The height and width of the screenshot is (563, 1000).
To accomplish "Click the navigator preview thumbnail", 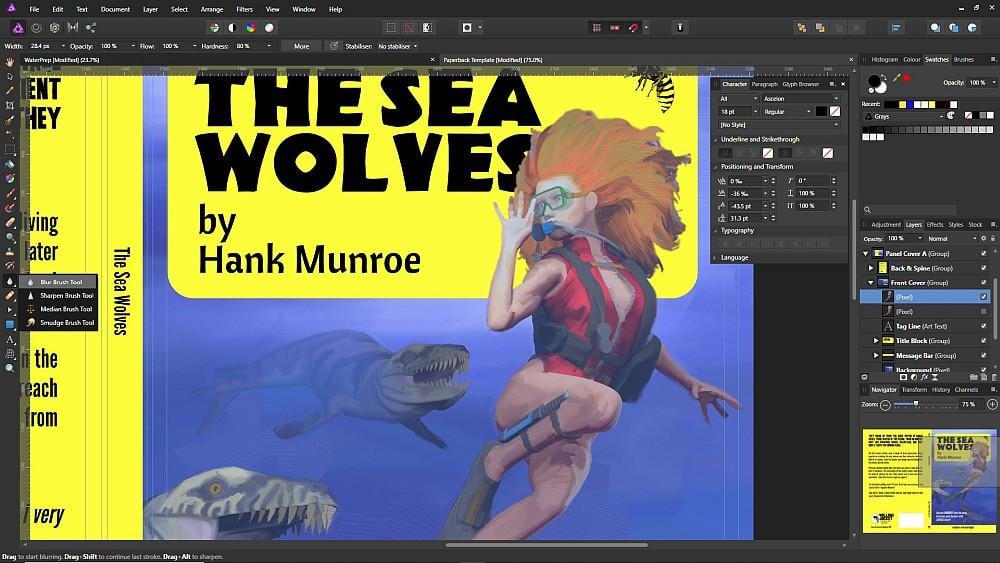I will (x=929, y=480).
